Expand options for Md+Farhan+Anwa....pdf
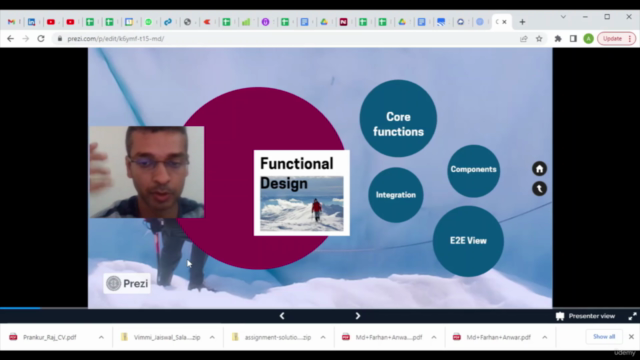Screen dimensions: 640x360 tap(434, 337)
